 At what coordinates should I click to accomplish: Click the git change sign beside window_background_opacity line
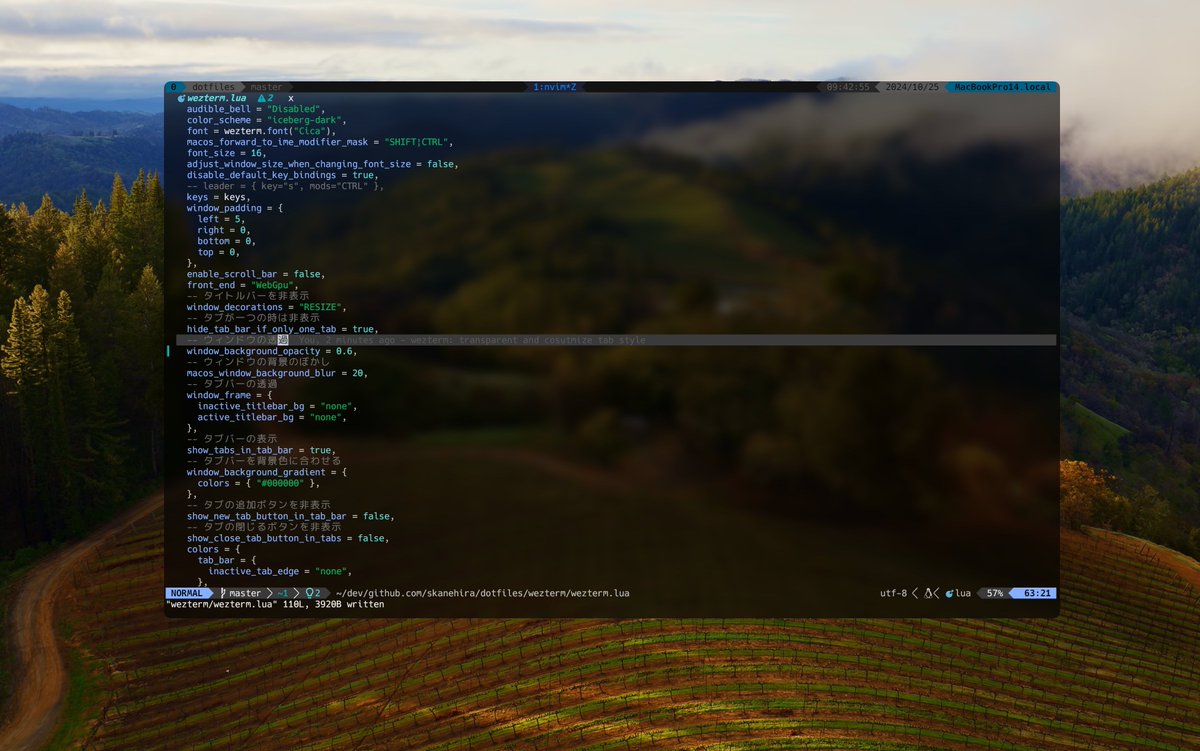point(169,351)
